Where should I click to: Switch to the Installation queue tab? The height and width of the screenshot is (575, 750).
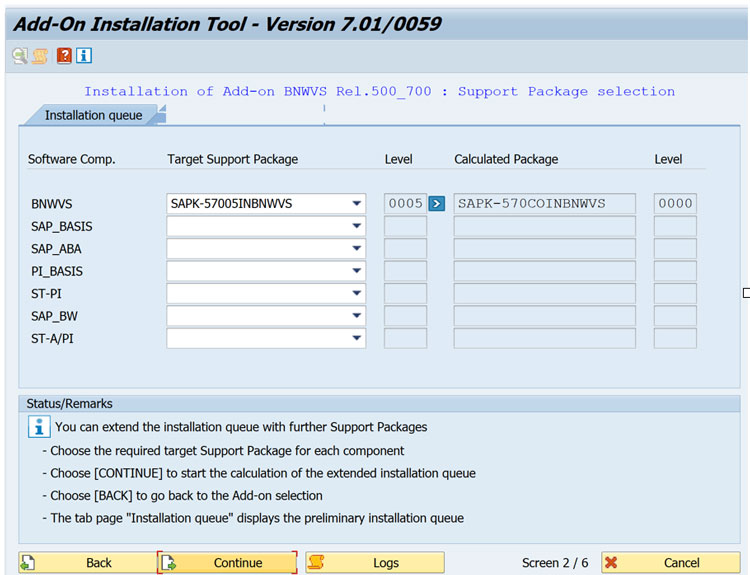tap(94, 115)
